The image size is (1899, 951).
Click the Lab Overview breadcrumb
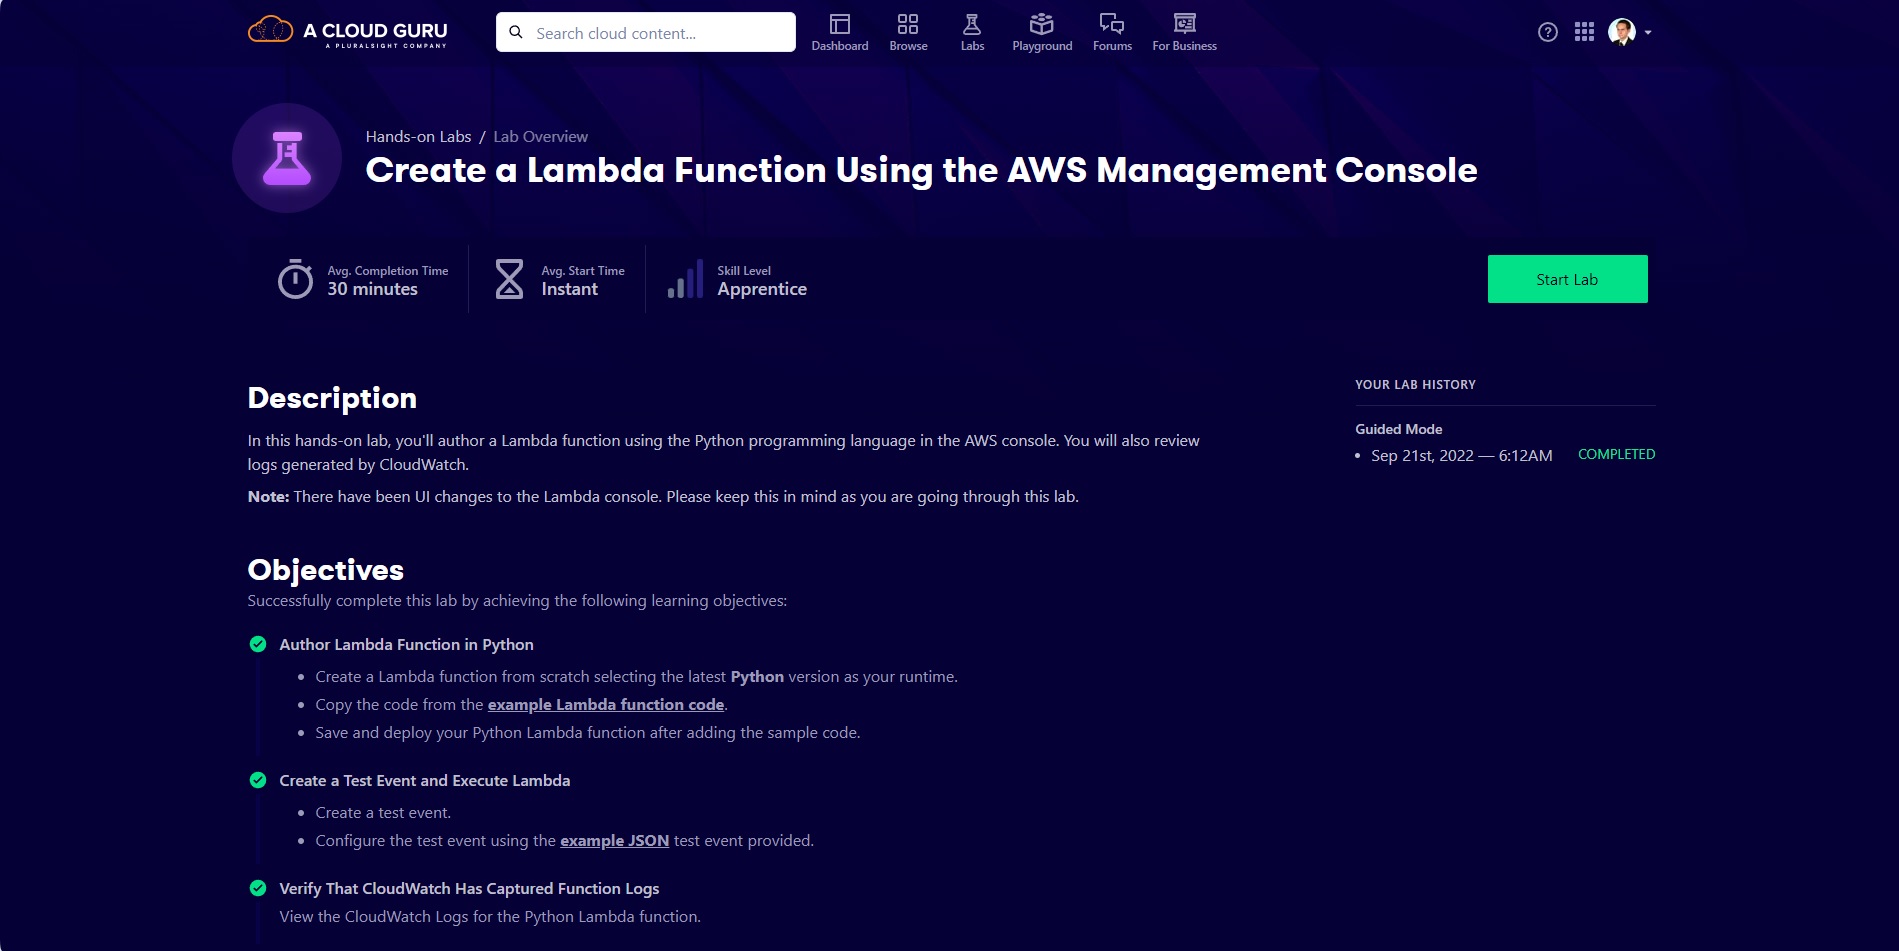point(540,137)
